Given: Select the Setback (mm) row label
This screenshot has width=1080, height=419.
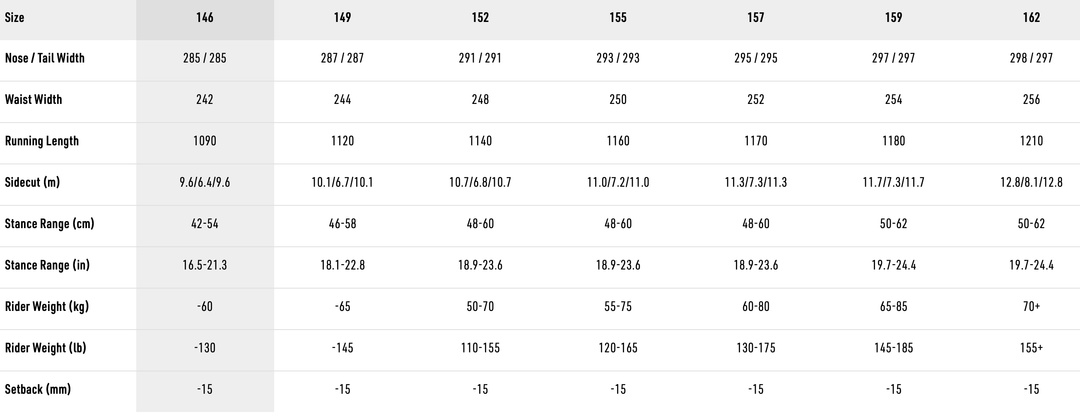Looking at the screenshot, I should [x=38, y=389].
